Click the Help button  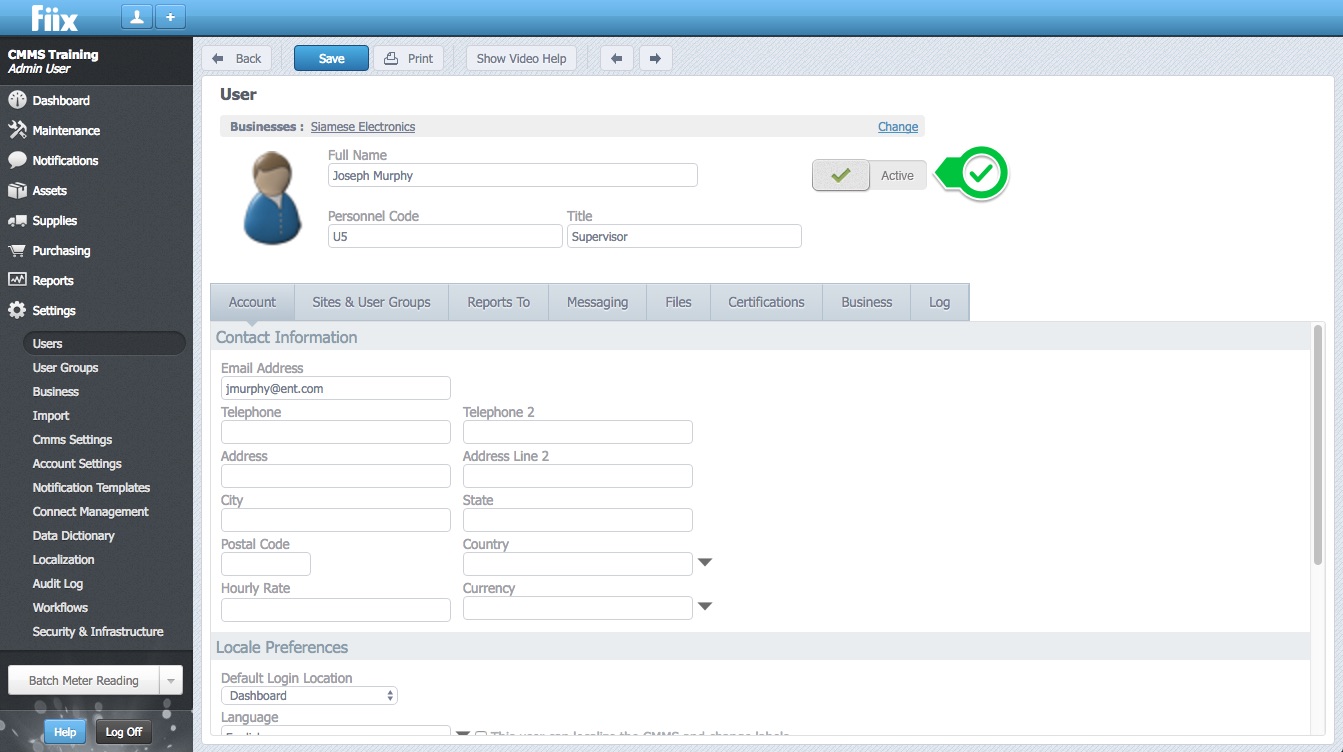[65, 732]
